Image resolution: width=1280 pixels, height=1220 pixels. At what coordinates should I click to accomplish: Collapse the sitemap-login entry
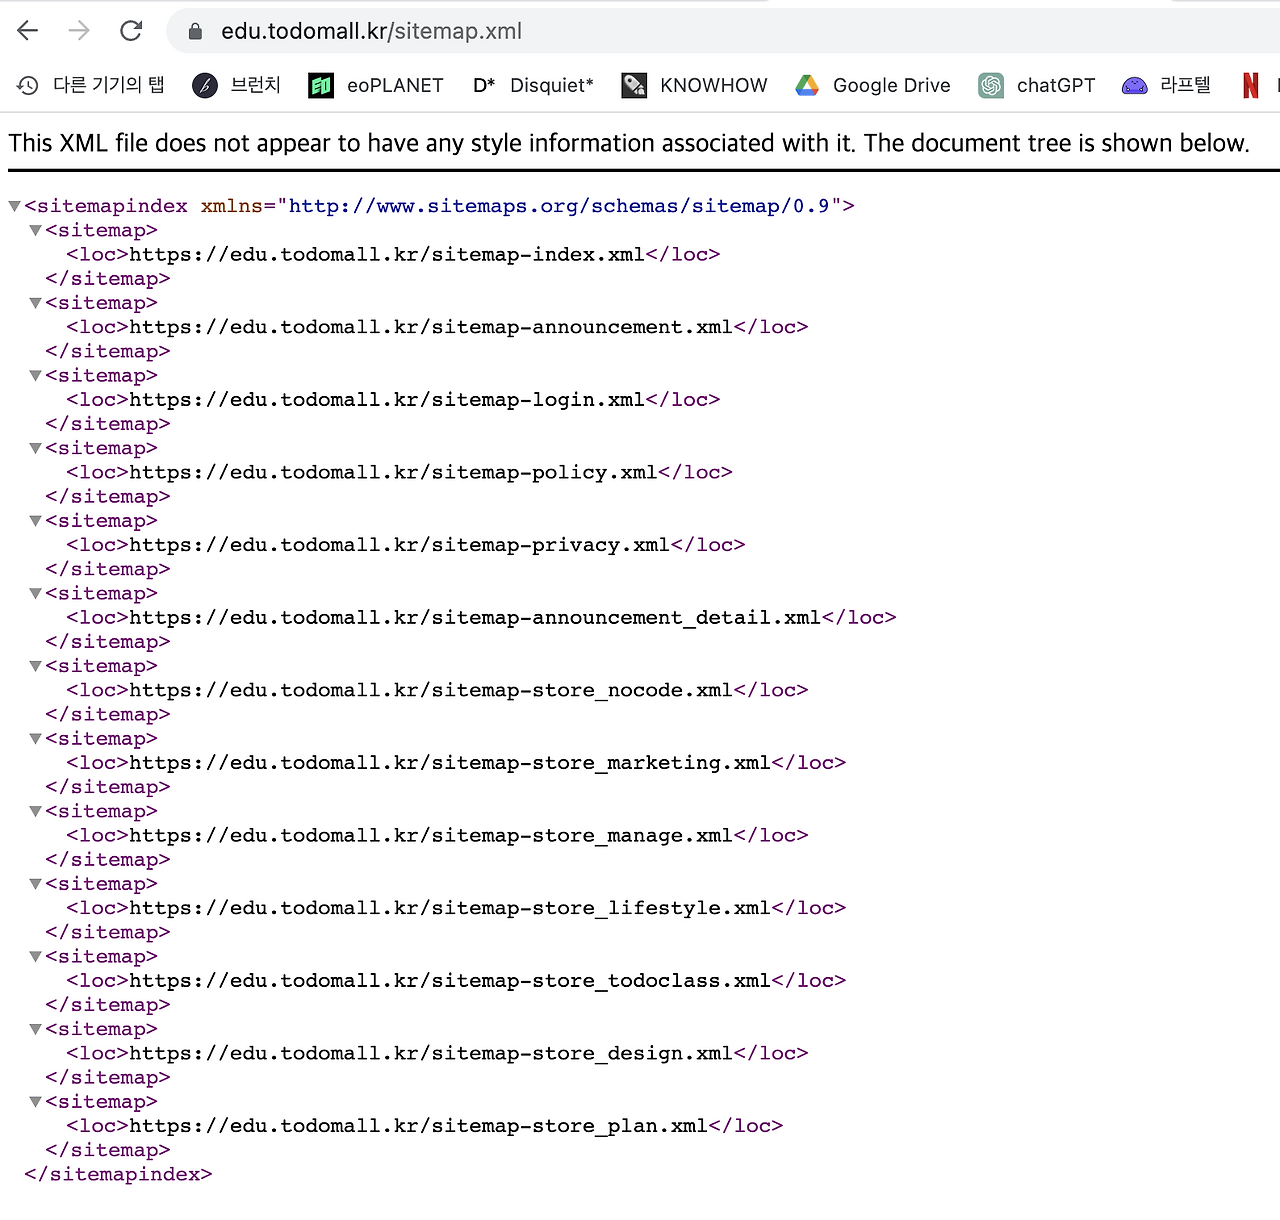(35, 375)
